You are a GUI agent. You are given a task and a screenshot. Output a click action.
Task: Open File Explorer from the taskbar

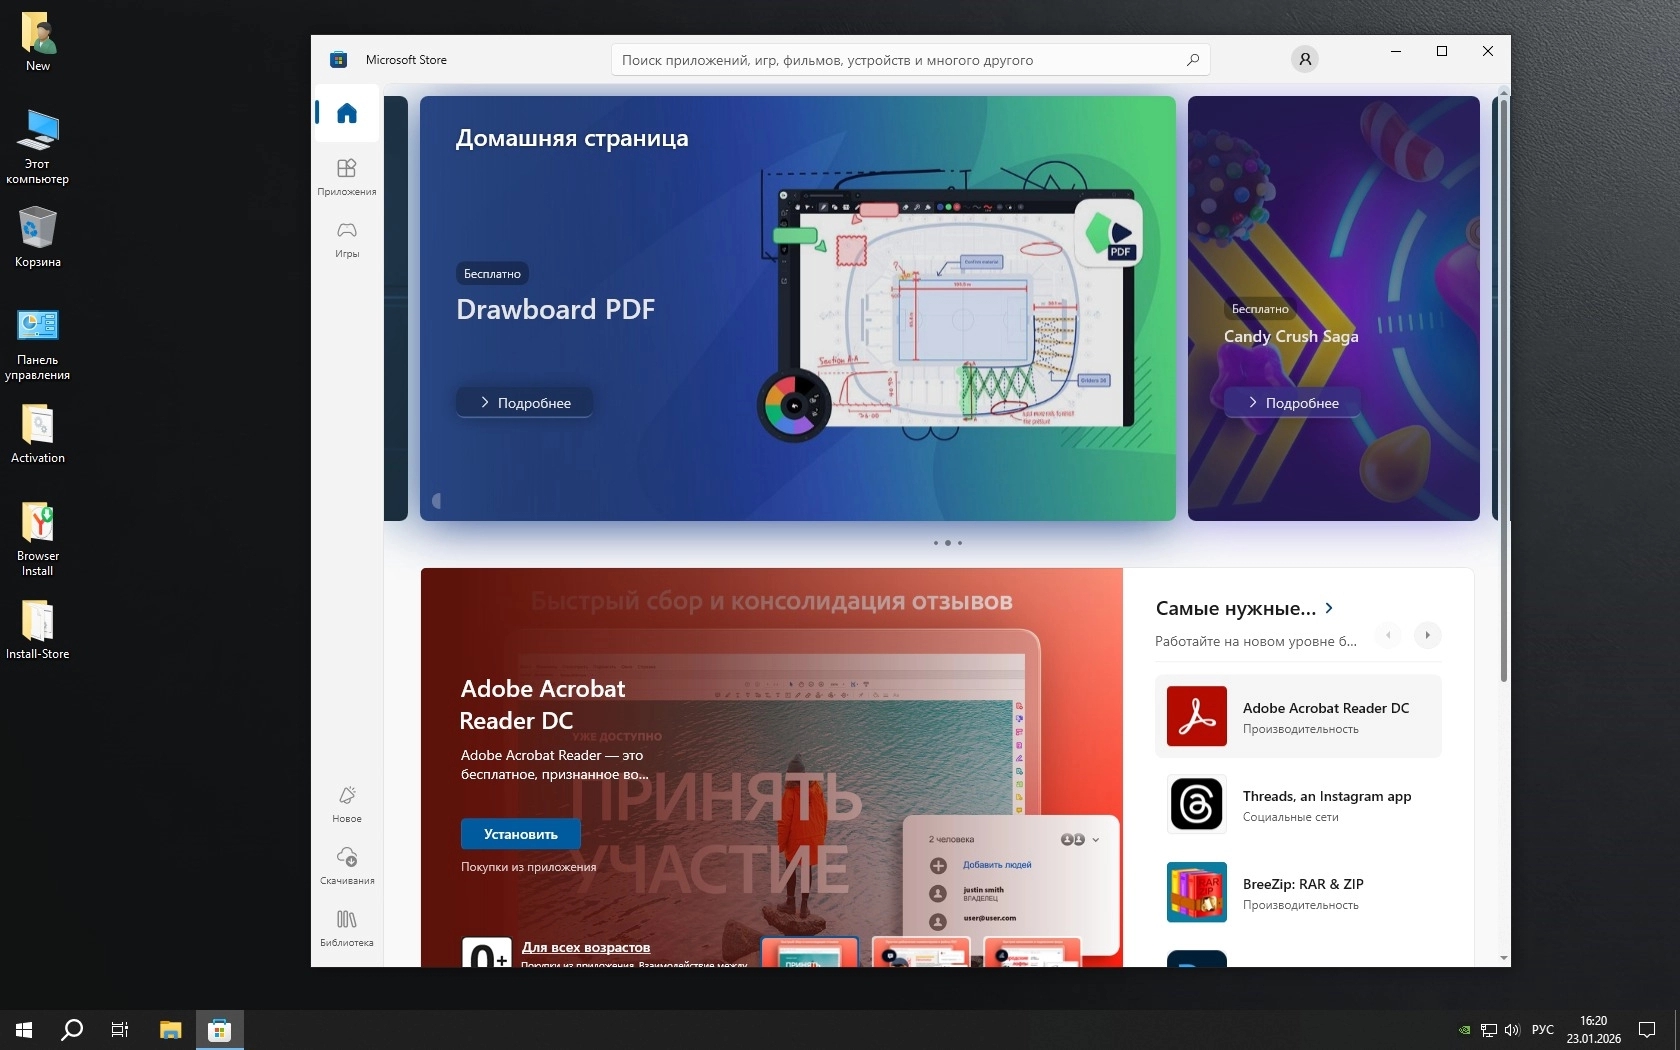tap(171, 1029)
